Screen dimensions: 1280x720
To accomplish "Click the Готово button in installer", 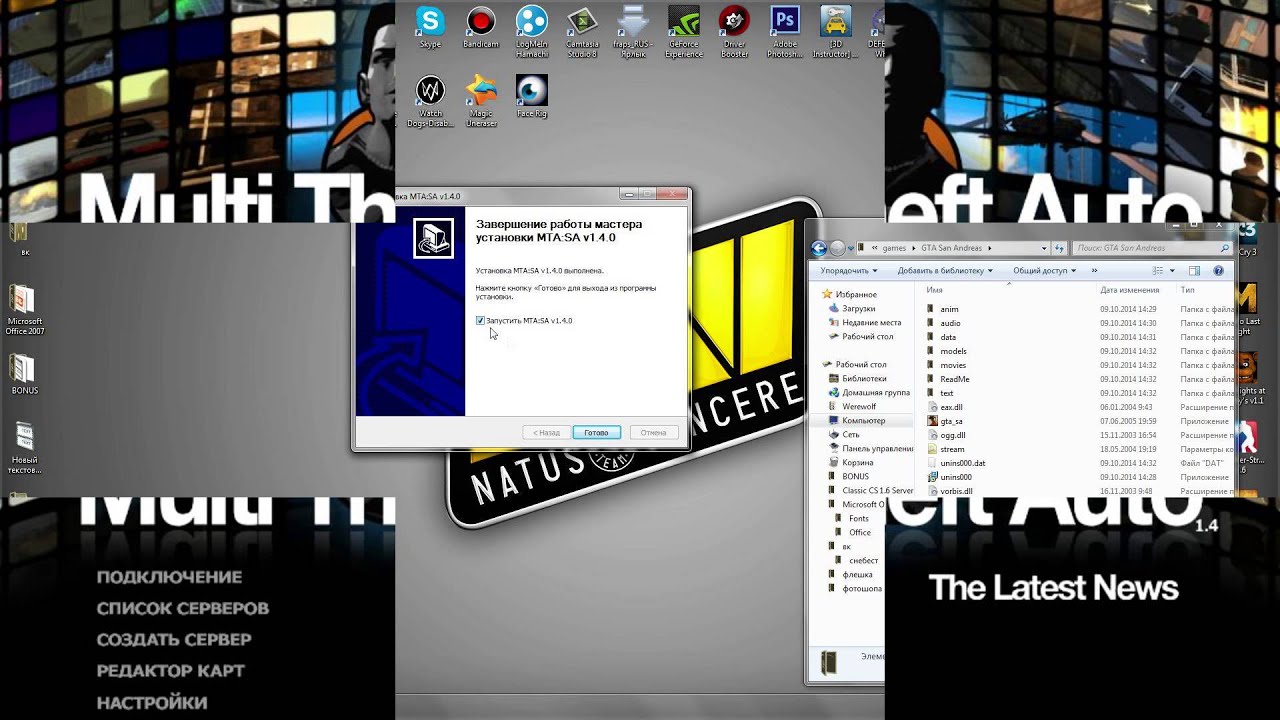I will click(597, 432).
